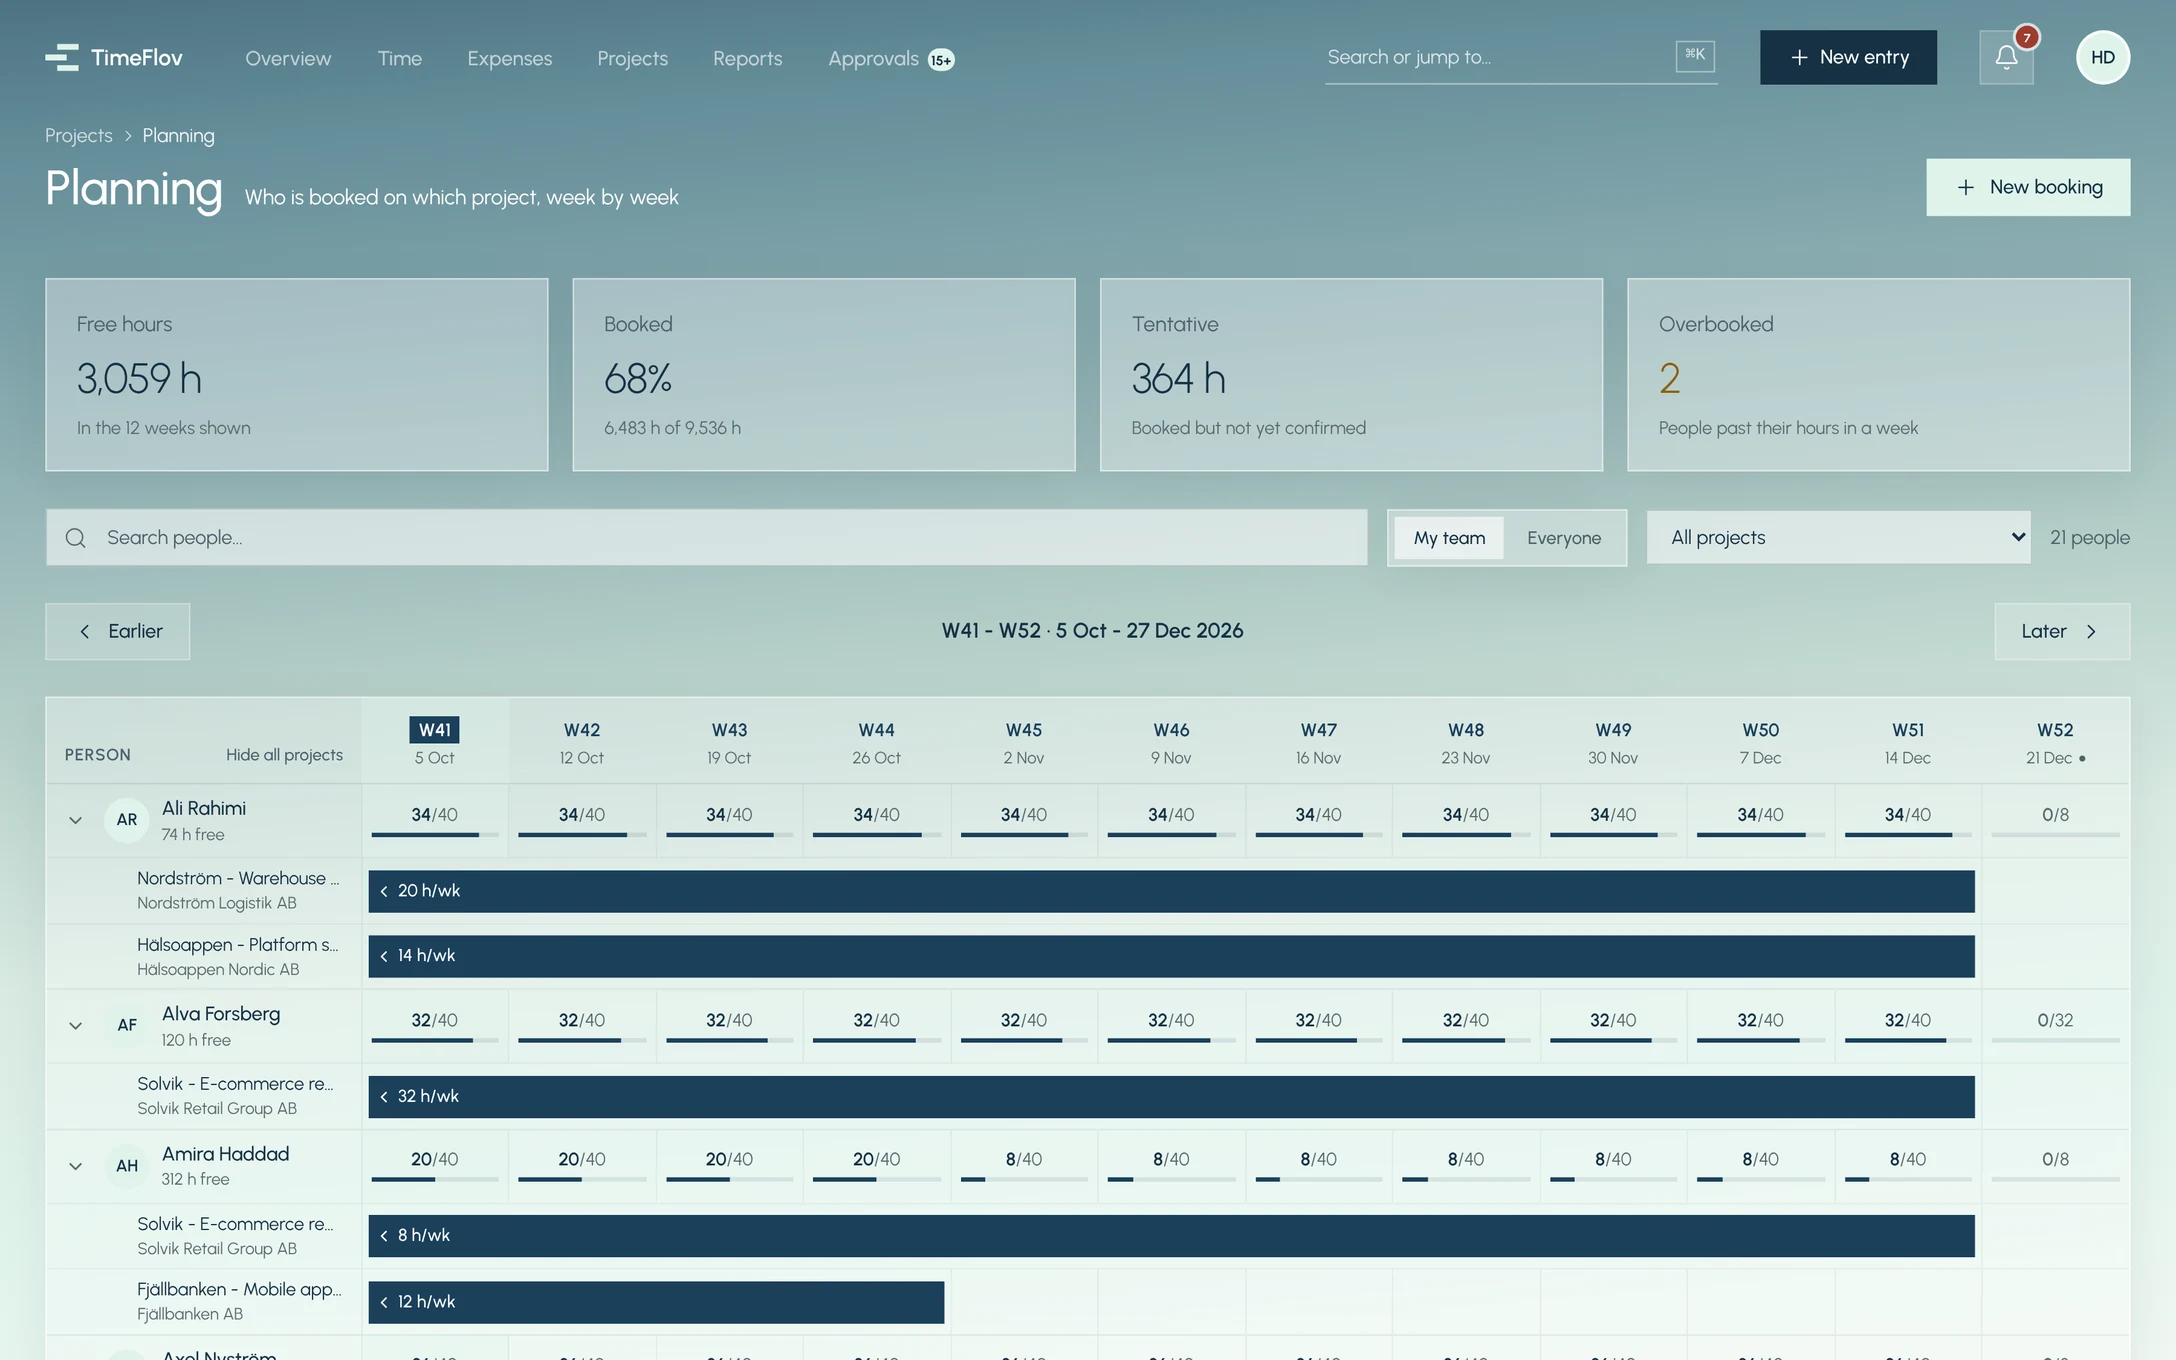Open the Overbooked summary card
Screen dimensions: 2176x1360
[x=1878, y=375]
